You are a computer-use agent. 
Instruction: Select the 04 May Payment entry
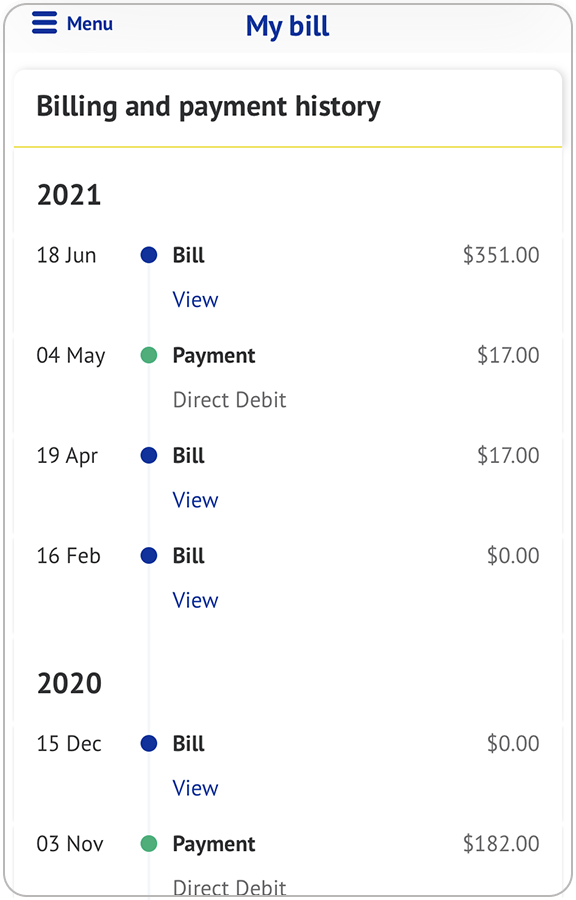tap(213, 356)
